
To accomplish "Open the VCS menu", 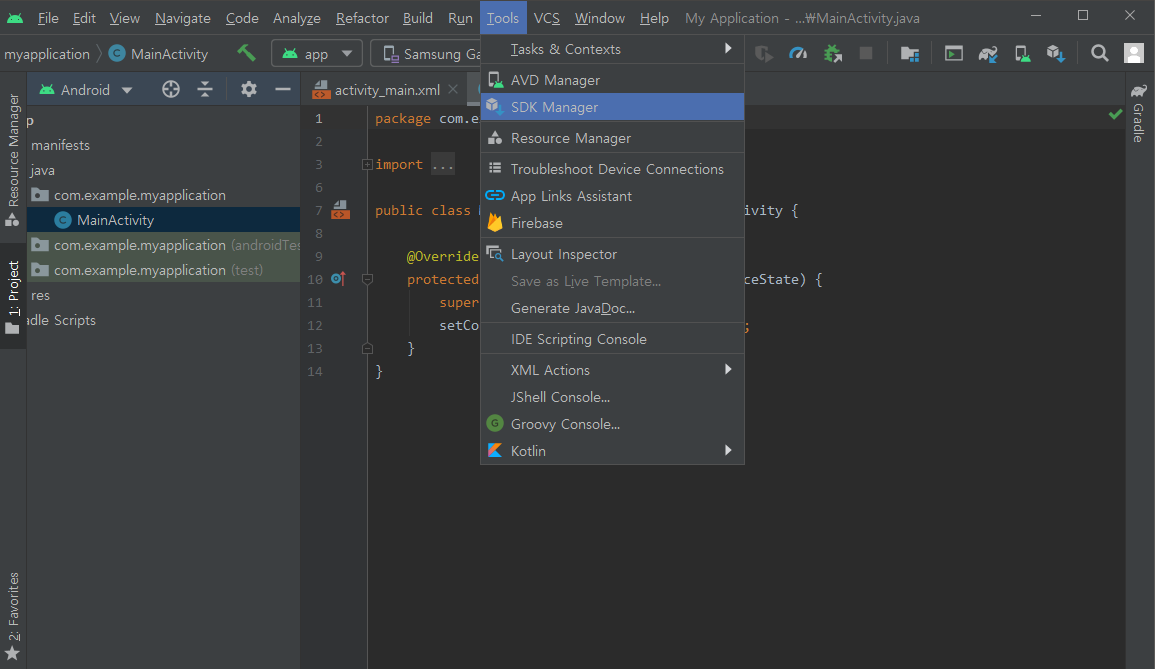I will click(547, 18).
